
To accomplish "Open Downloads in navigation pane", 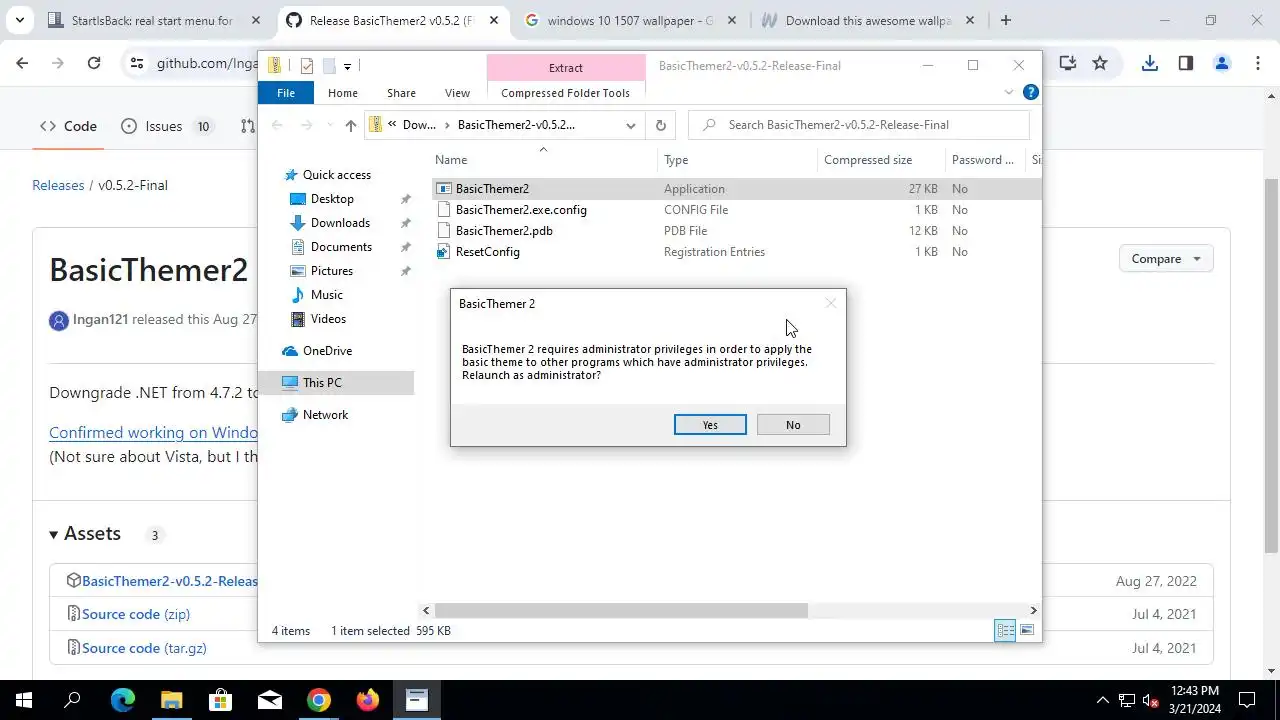I will coord(340,223).
